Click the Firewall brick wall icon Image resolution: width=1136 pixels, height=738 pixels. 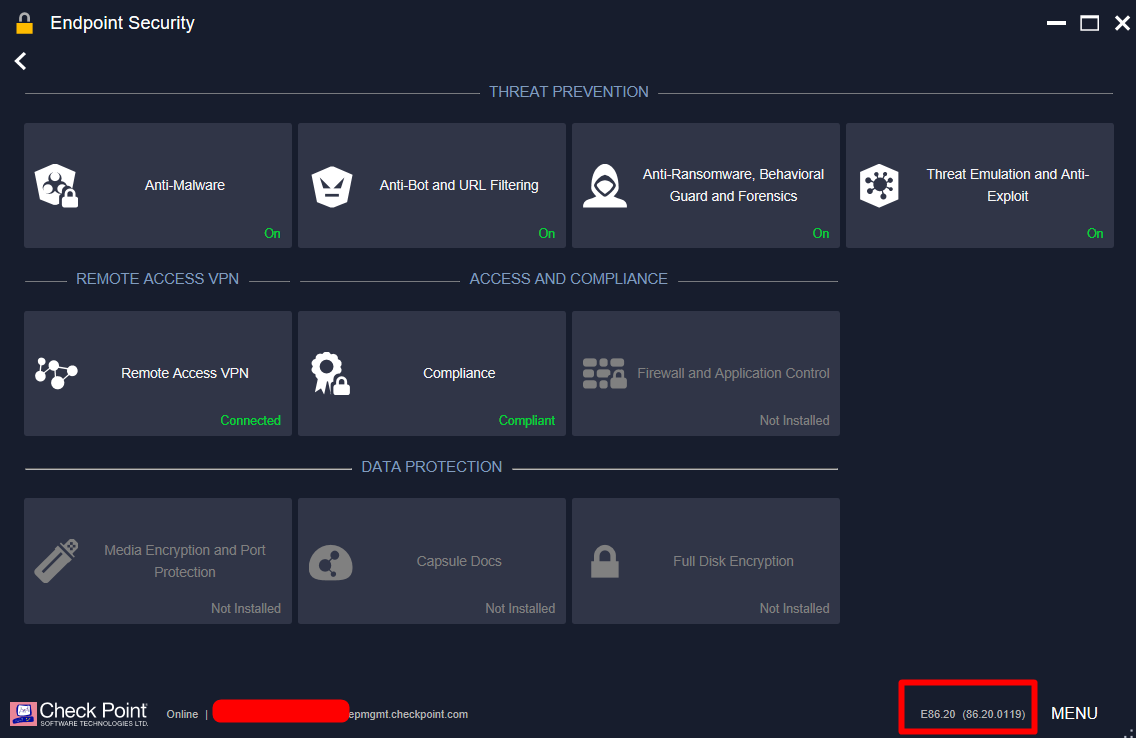(604, 374)
